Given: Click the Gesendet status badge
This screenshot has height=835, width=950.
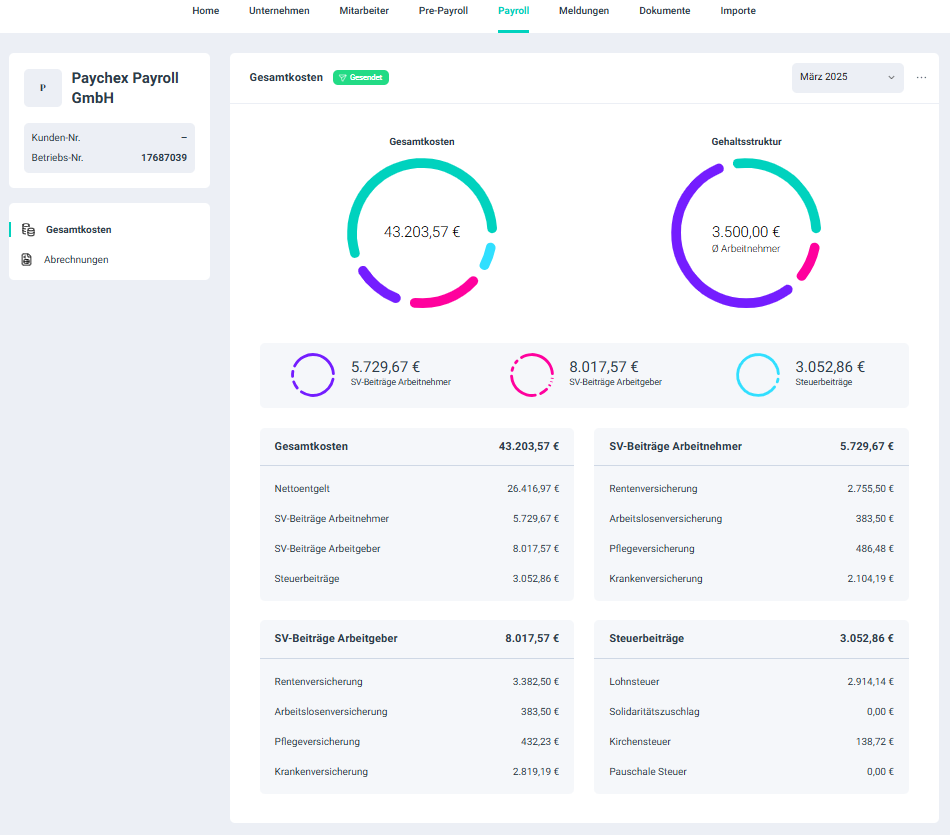Looking at the screenshot, I should coord(361,77).
